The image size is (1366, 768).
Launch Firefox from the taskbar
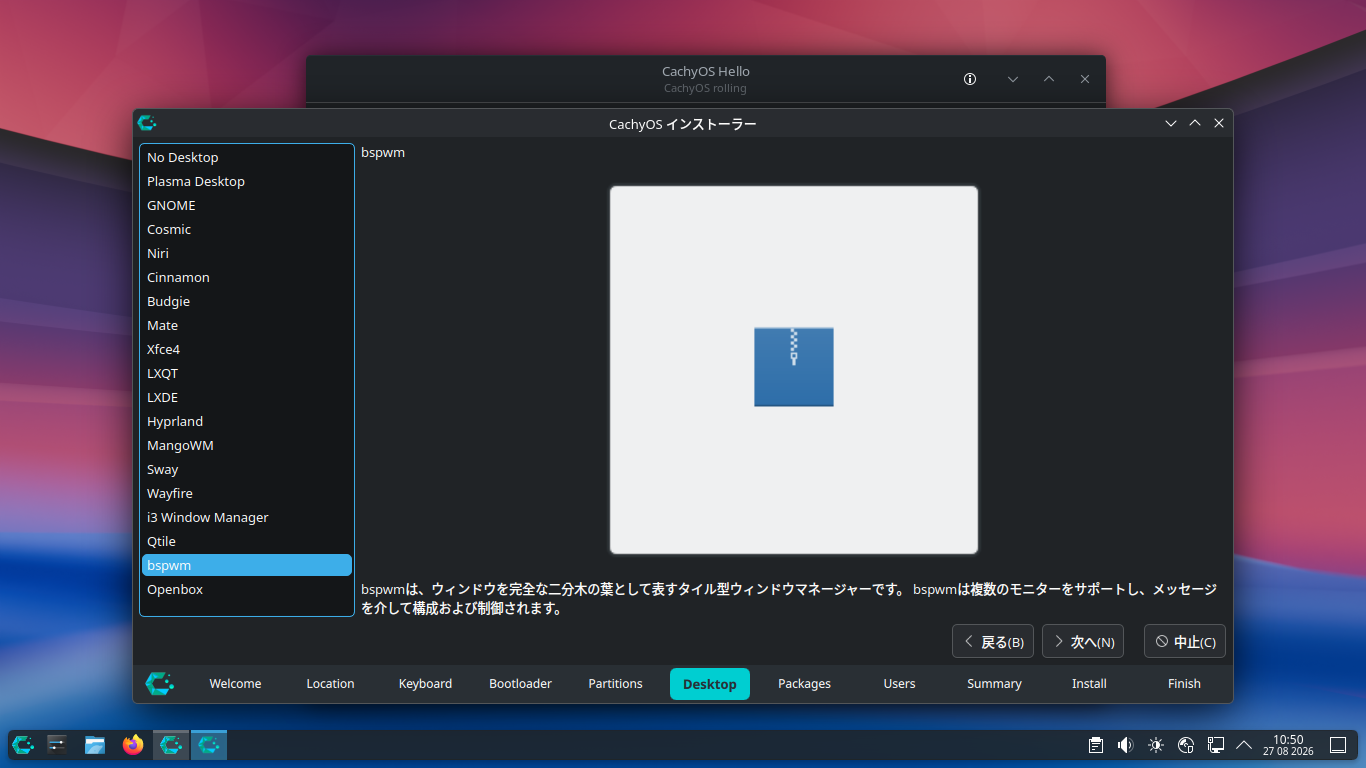point(133,744)
